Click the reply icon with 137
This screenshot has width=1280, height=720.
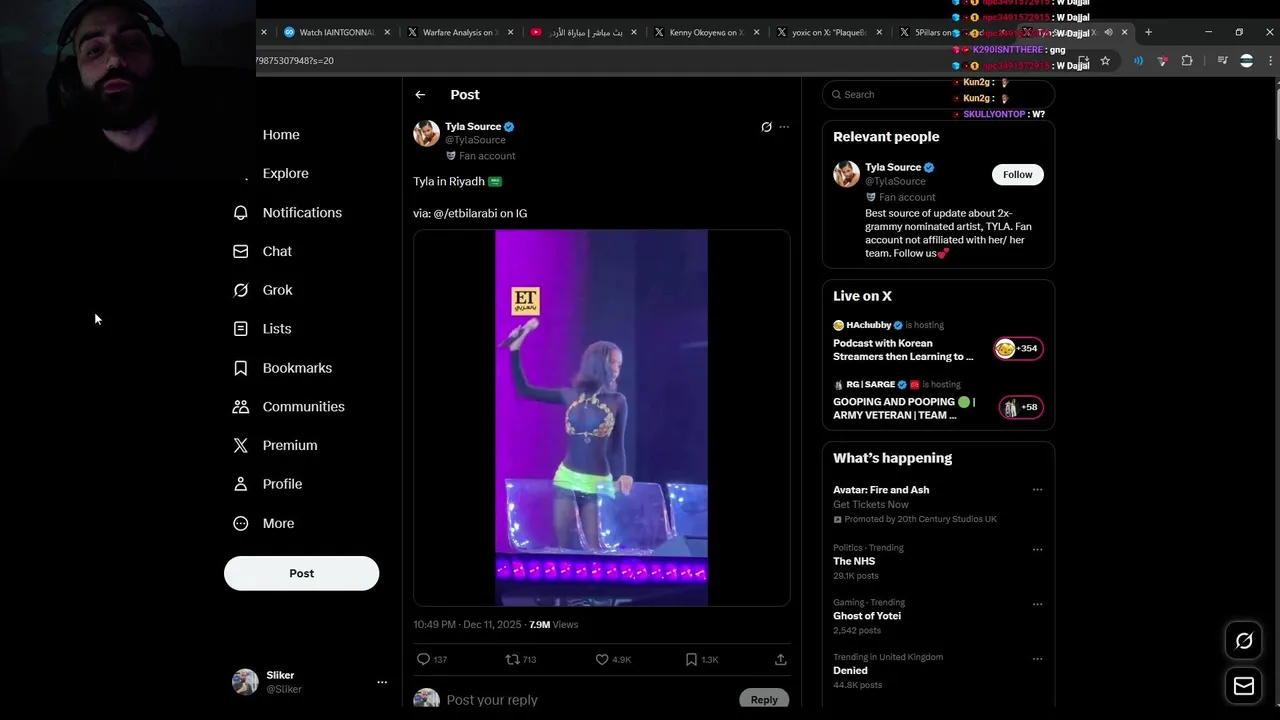[423, 660]
